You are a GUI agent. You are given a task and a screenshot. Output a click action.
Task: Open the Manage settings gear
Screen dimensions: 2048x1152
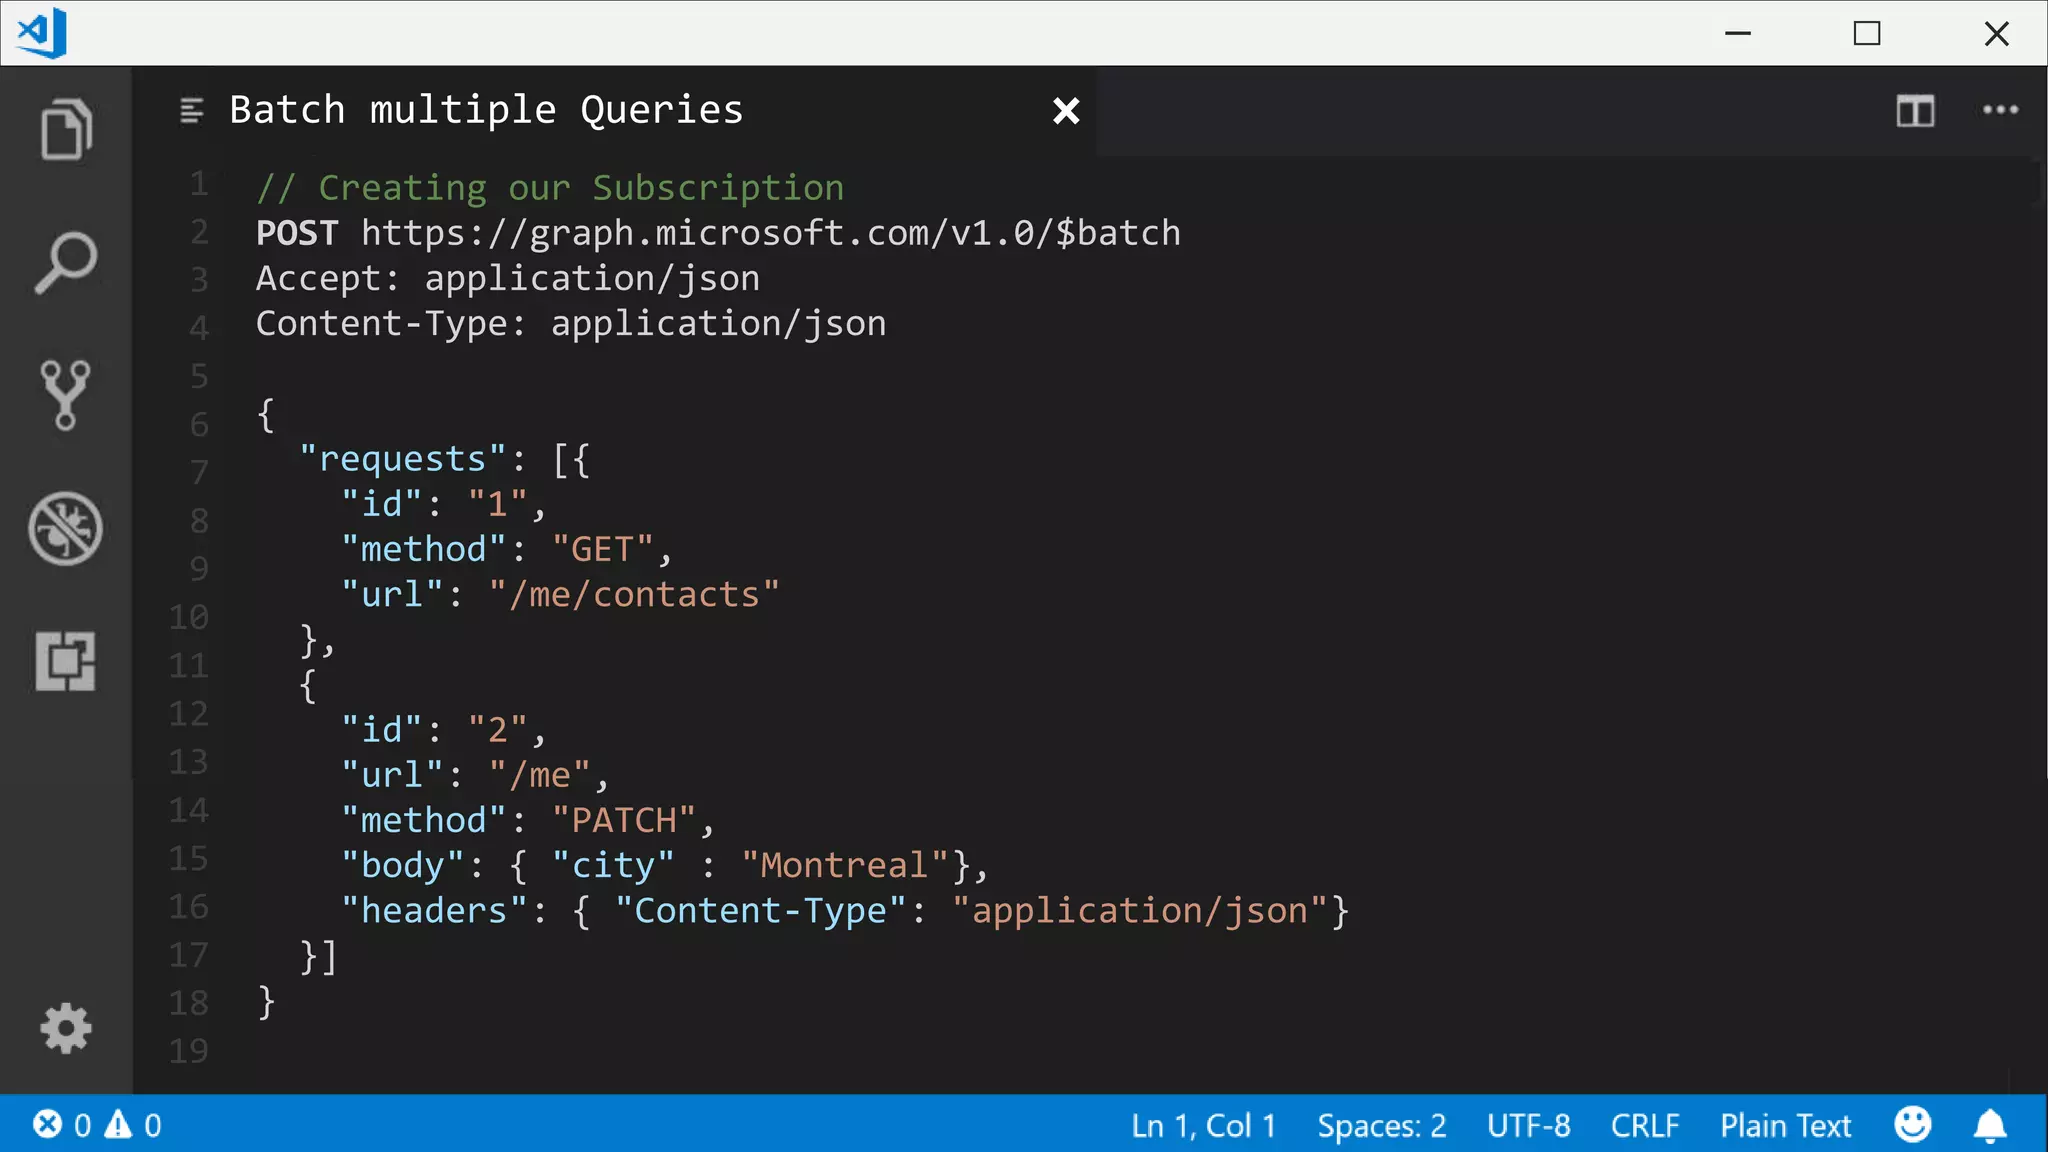pos(66,1028)
